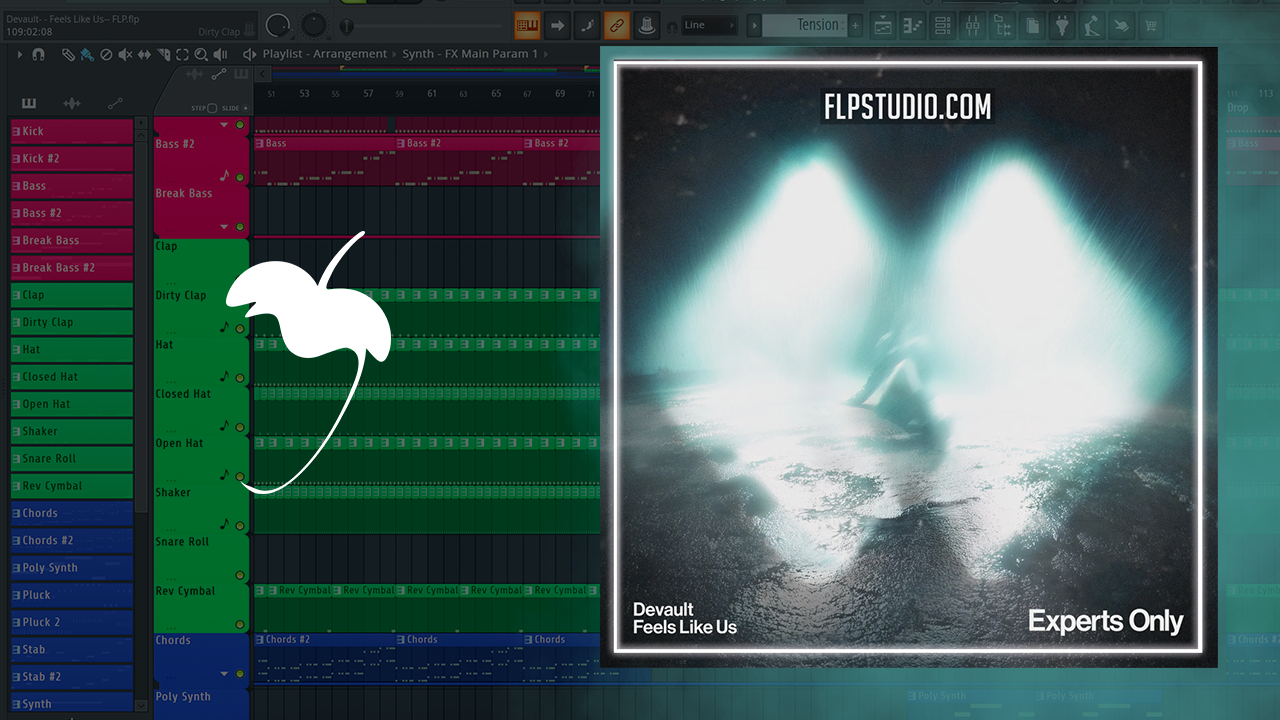Select the Mute tool in playlist toolbar
The height and width of the screenshot is (720, 1280).
click(125, 54)
